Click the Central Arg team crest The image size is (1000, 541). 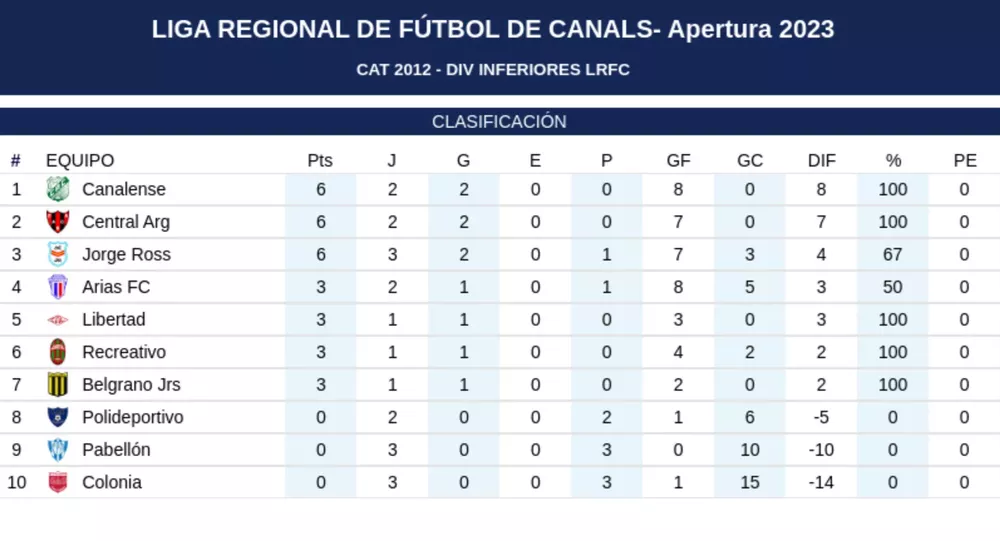[x=58, y=222]
